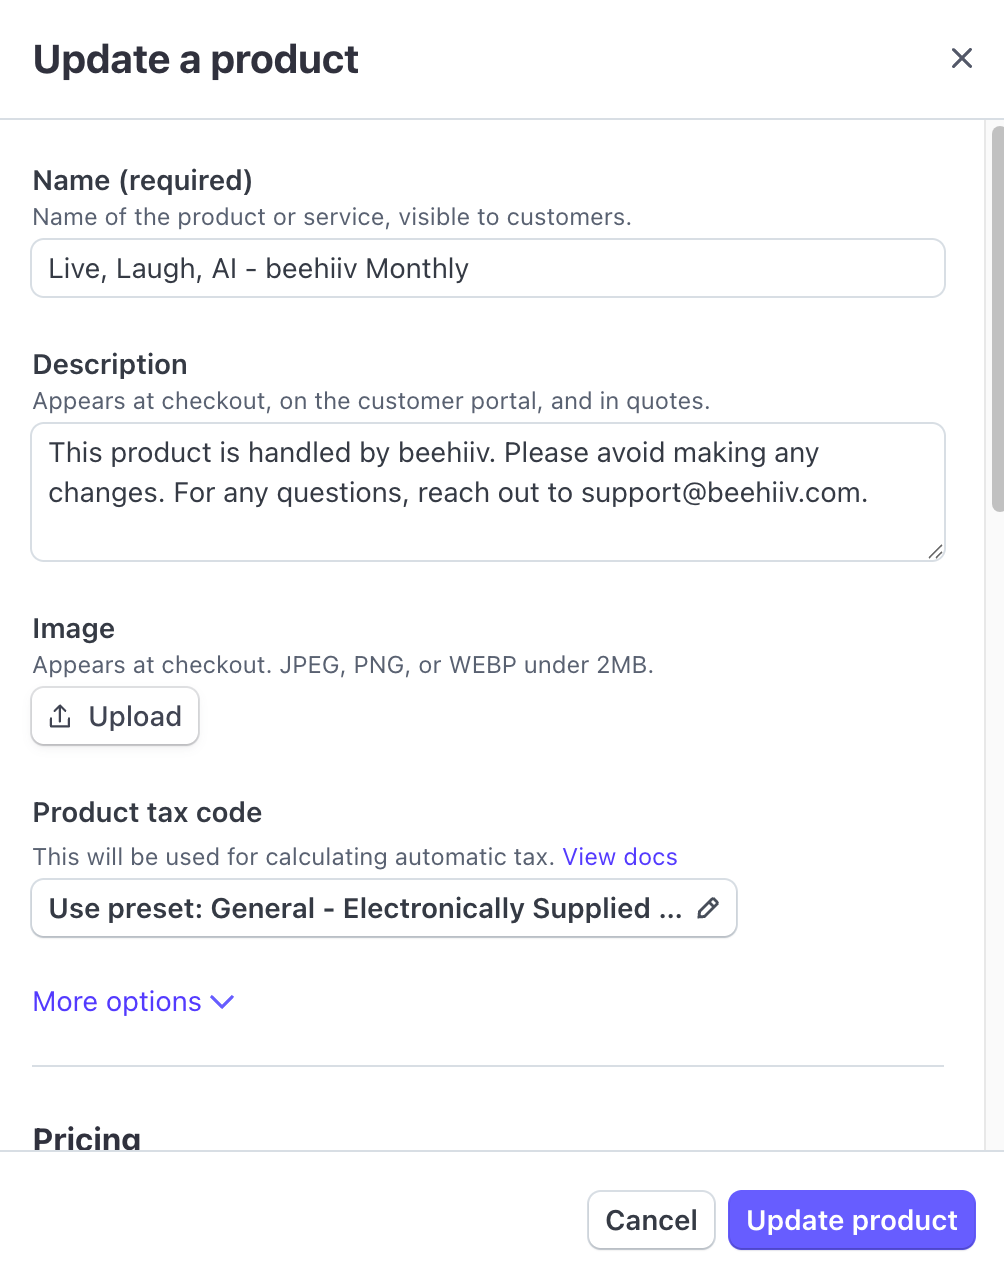Click the More options link text
The width and height of the screenshot is (1004, 1274).
(117, 1002)
